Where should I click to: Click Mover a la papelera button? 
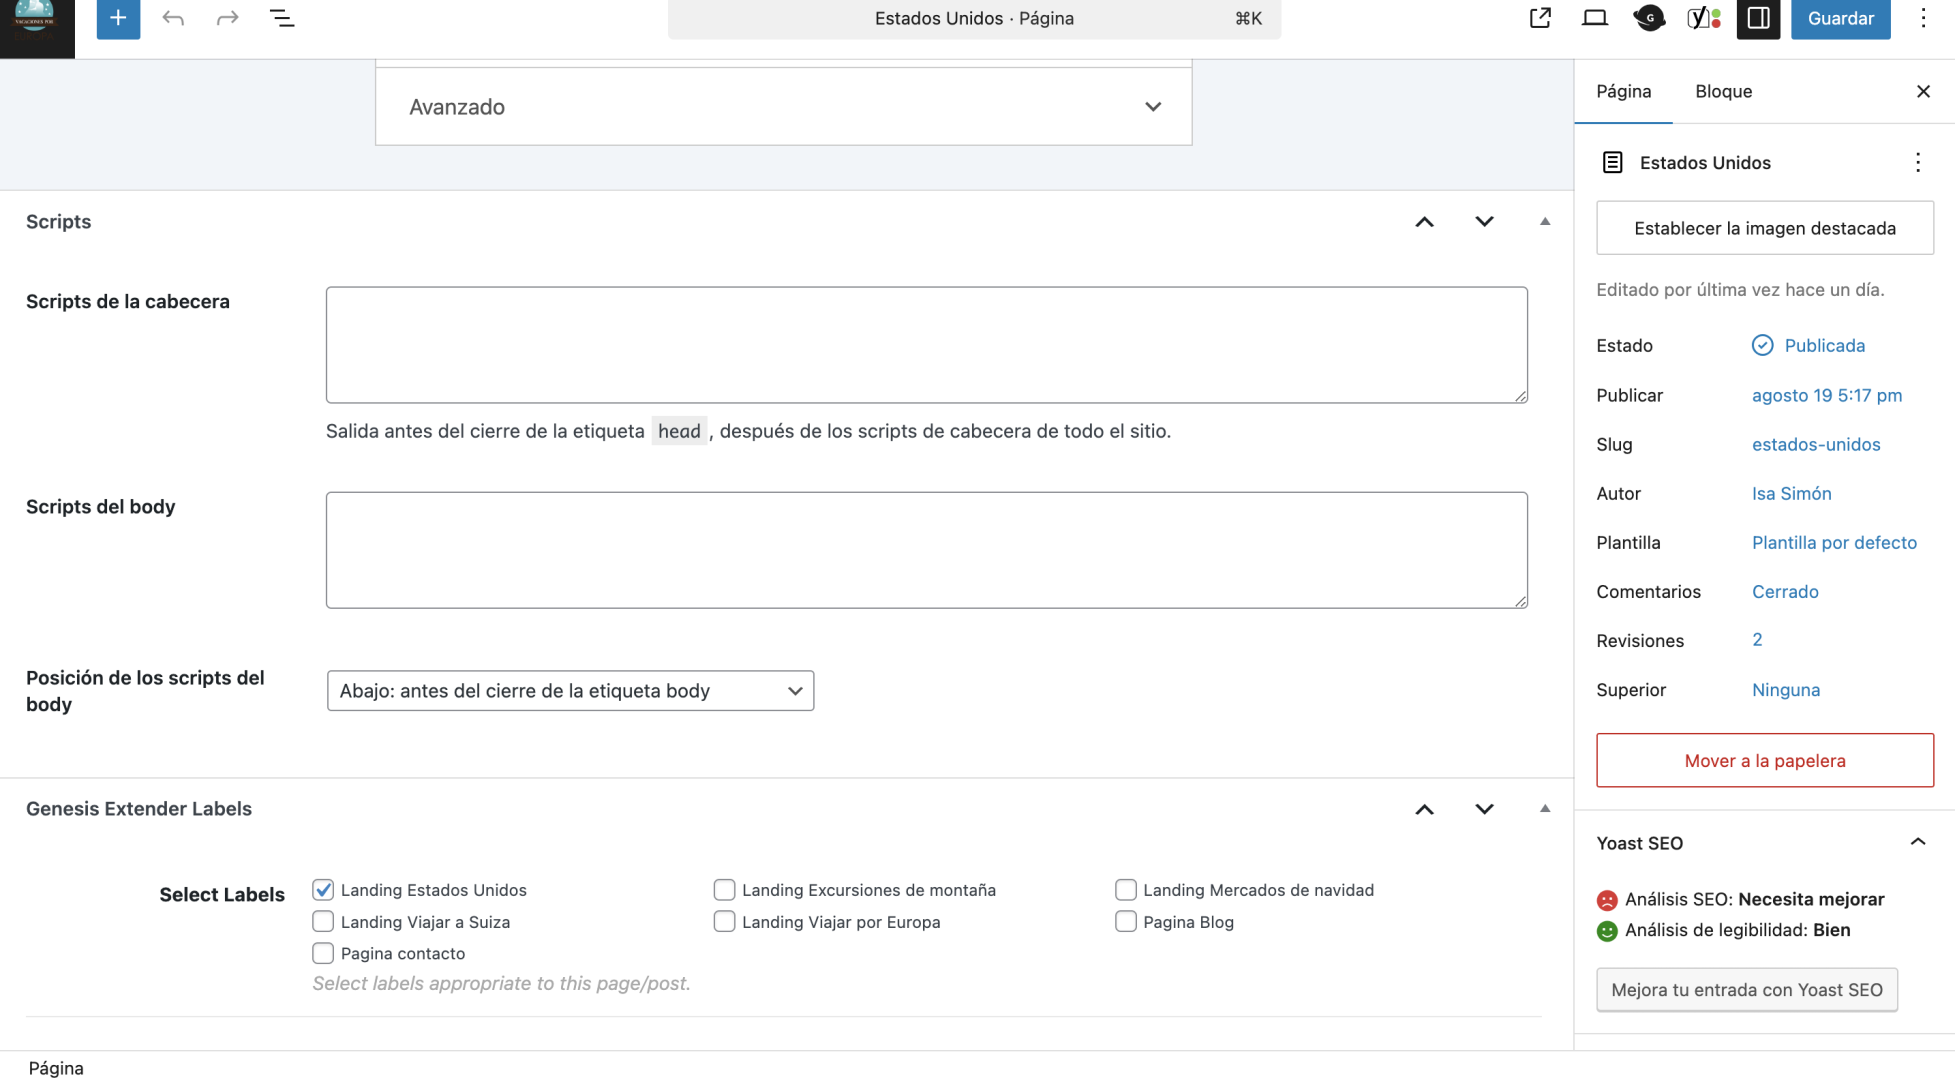click(x=1764, y=761)
